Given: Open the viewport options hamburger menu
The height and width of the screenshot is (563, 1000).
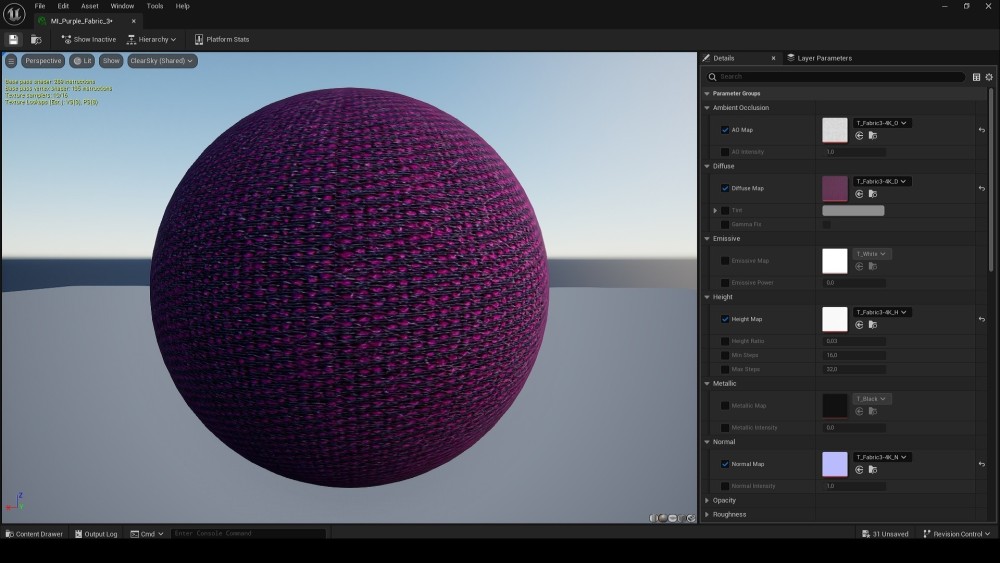Looking at the screenshot, I should tap(11, 61).
